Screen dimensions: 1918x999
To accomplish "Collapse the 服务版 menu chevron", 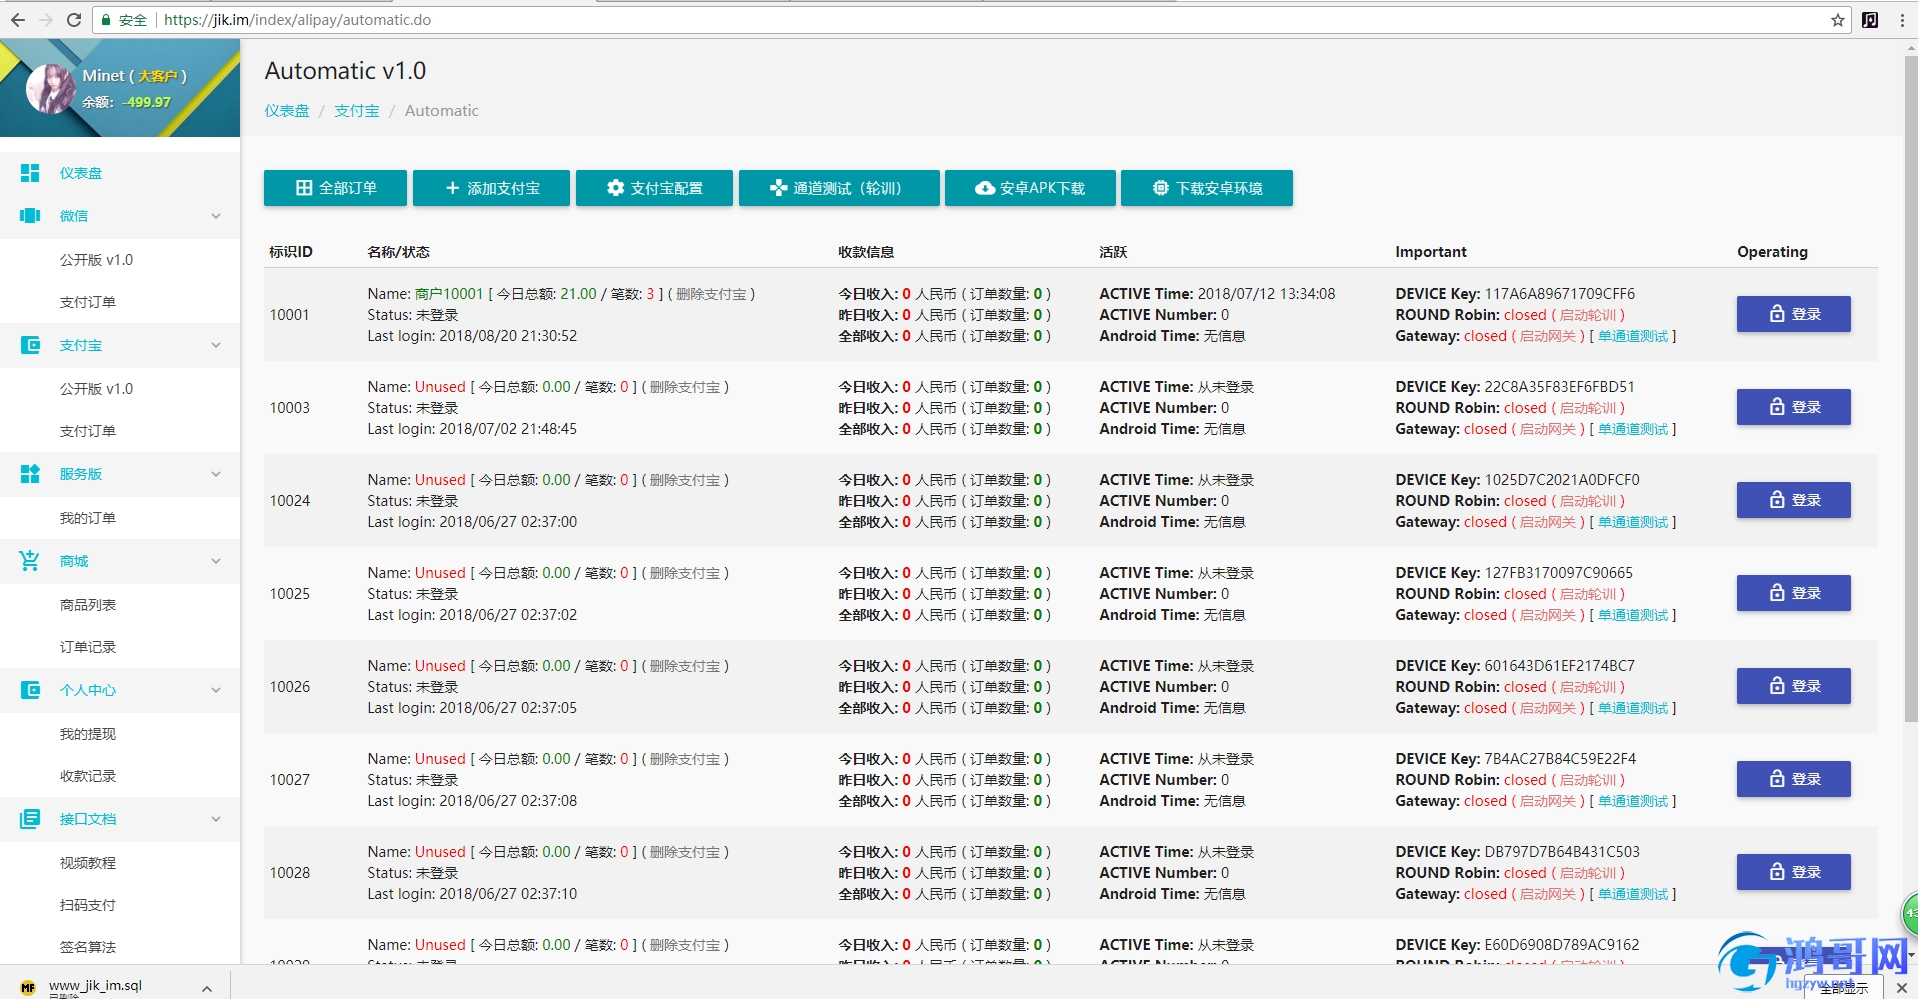I will click(216, 474).
